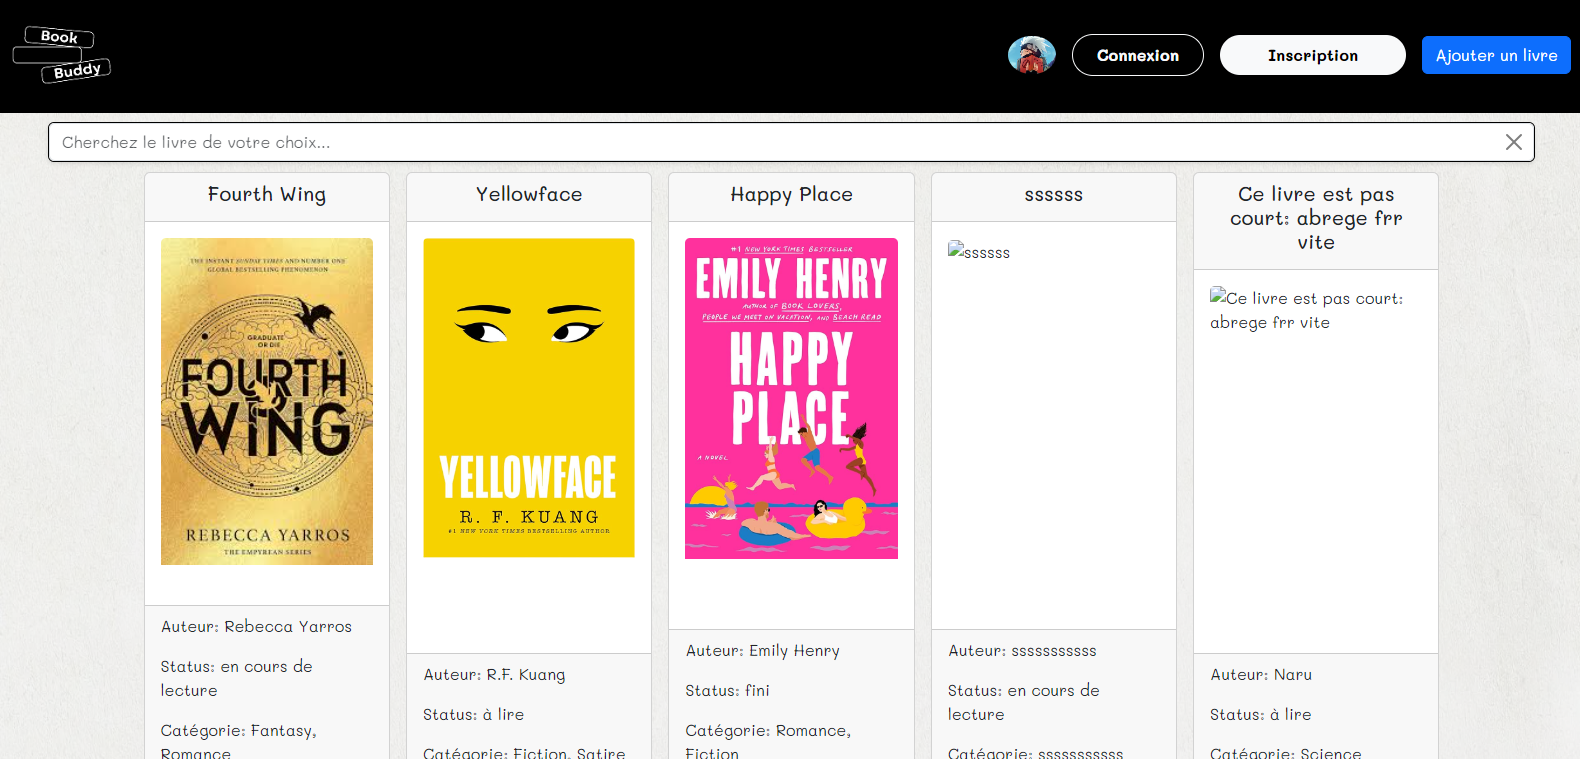Image resolution: width=1580 pixels, height=759 pixels.
Task: Select the 'Ce livre est pas court' card title
Action: (x=1316, y=218)
